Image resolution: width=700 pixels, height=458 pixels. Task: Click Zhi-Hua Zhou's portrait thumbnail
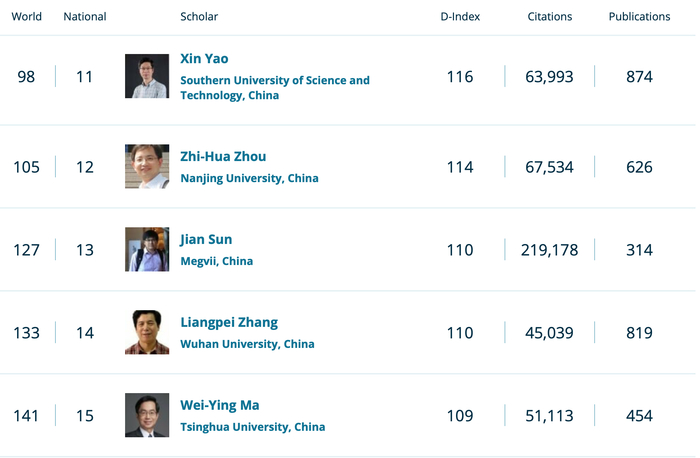click(147, 166)
